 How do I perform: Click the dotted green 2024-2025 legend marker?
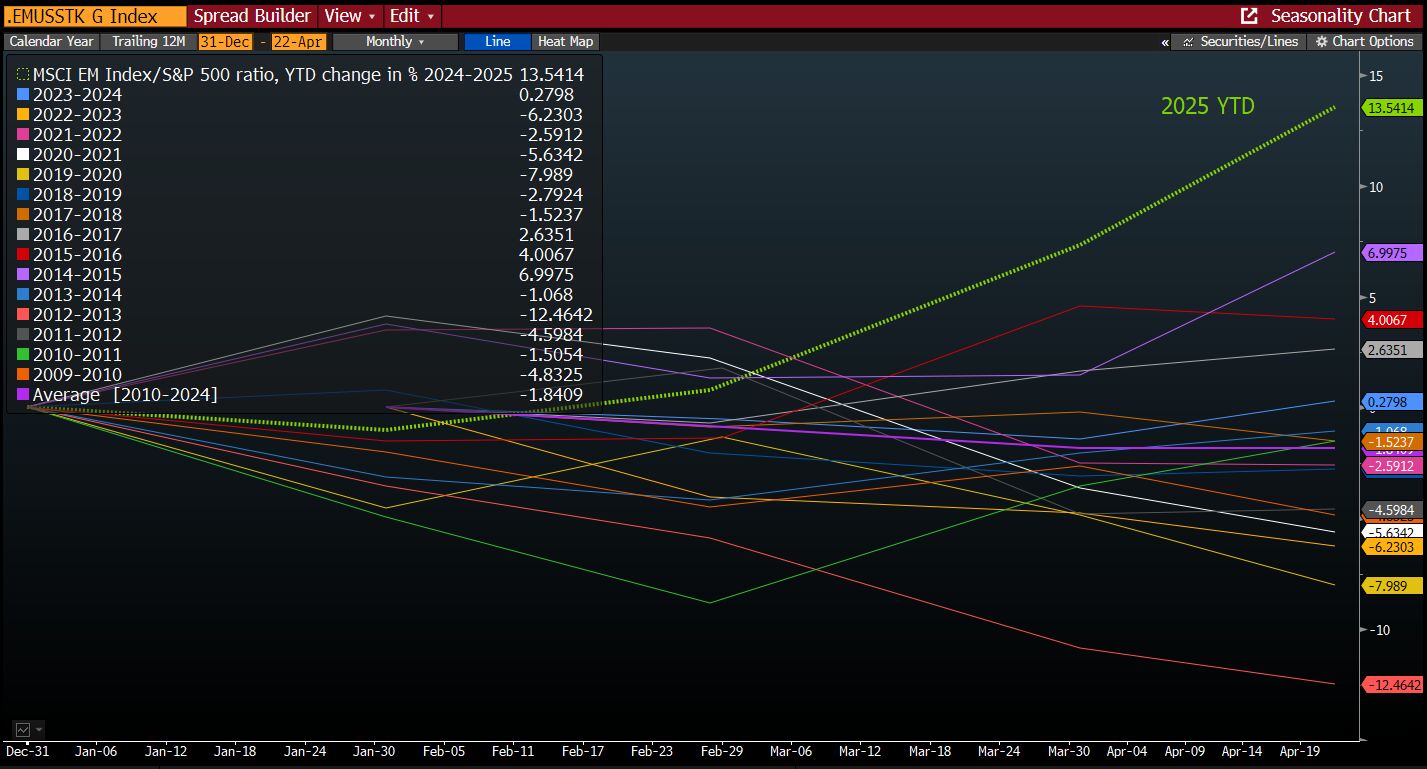24,75
